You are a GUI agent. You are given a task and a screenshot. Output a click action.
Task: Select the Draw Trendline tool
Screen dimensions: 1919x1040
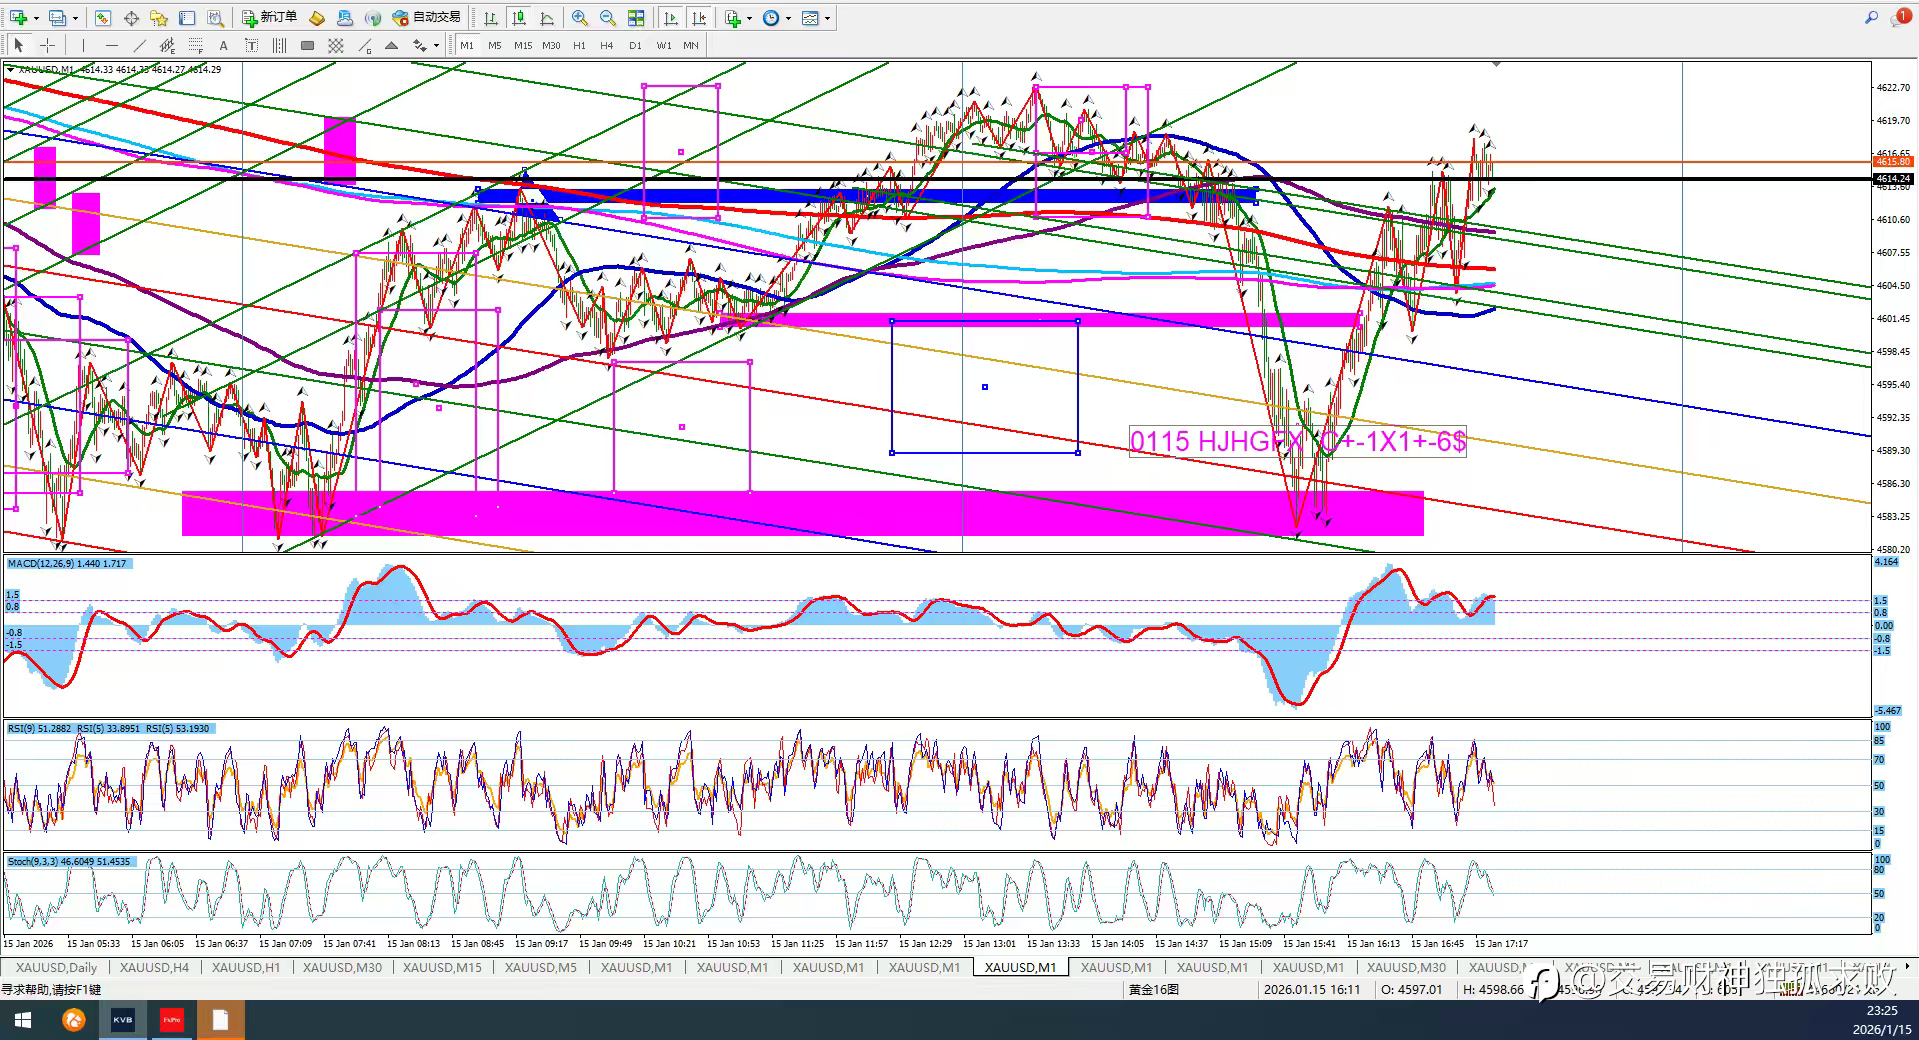[139, 45]
